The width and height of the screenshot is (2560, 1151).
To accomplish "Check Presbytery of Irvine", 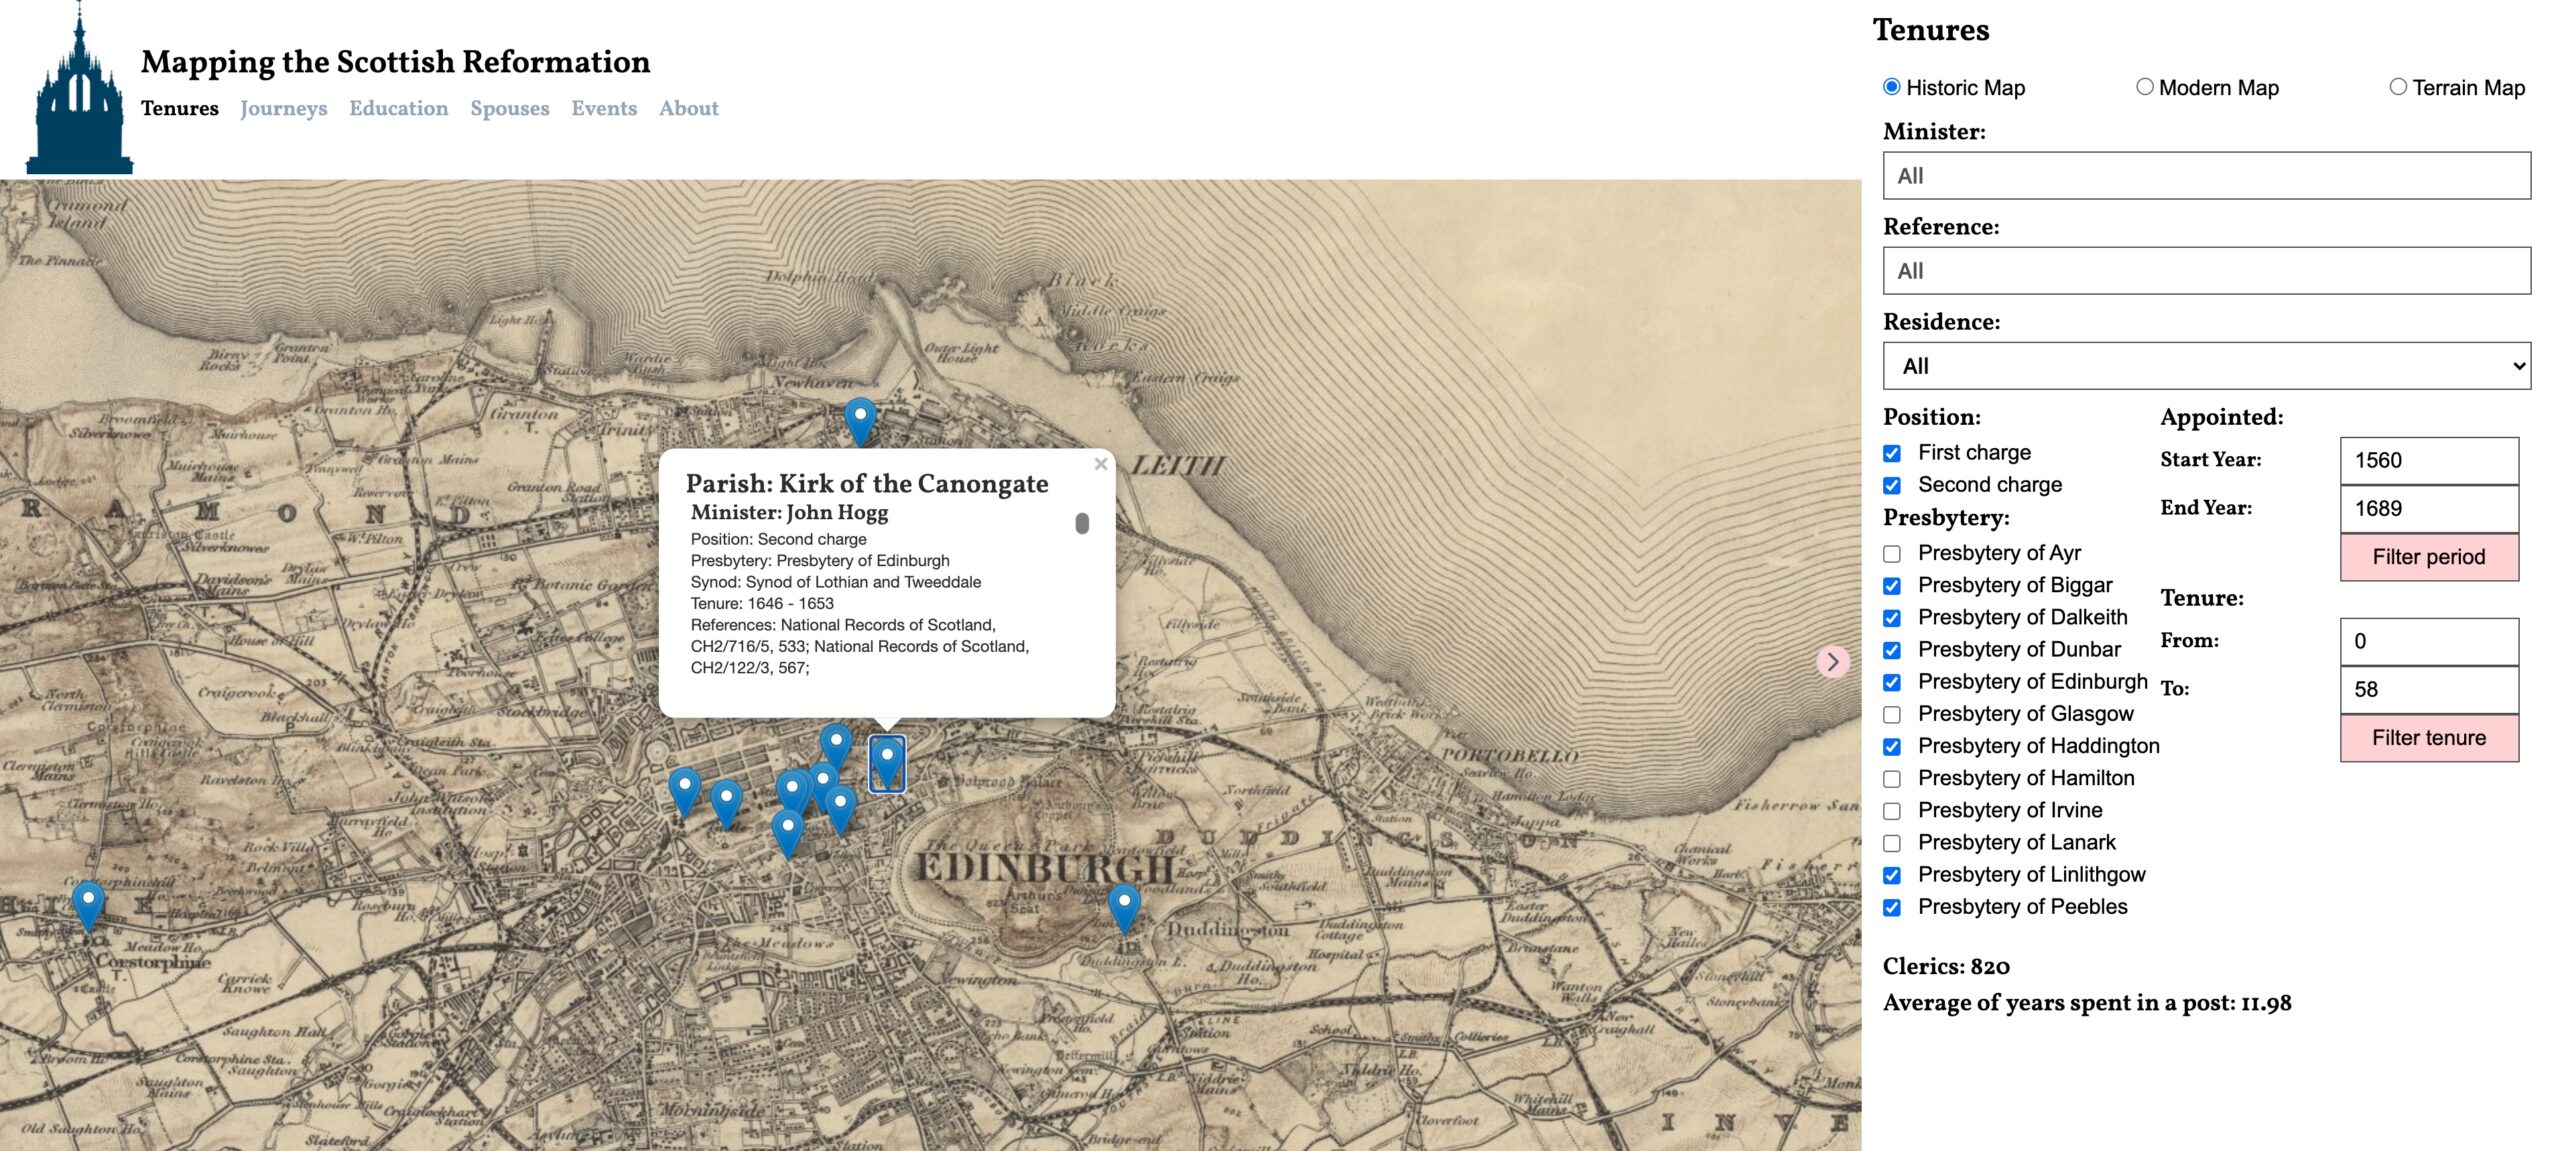I will (1892, 811).
